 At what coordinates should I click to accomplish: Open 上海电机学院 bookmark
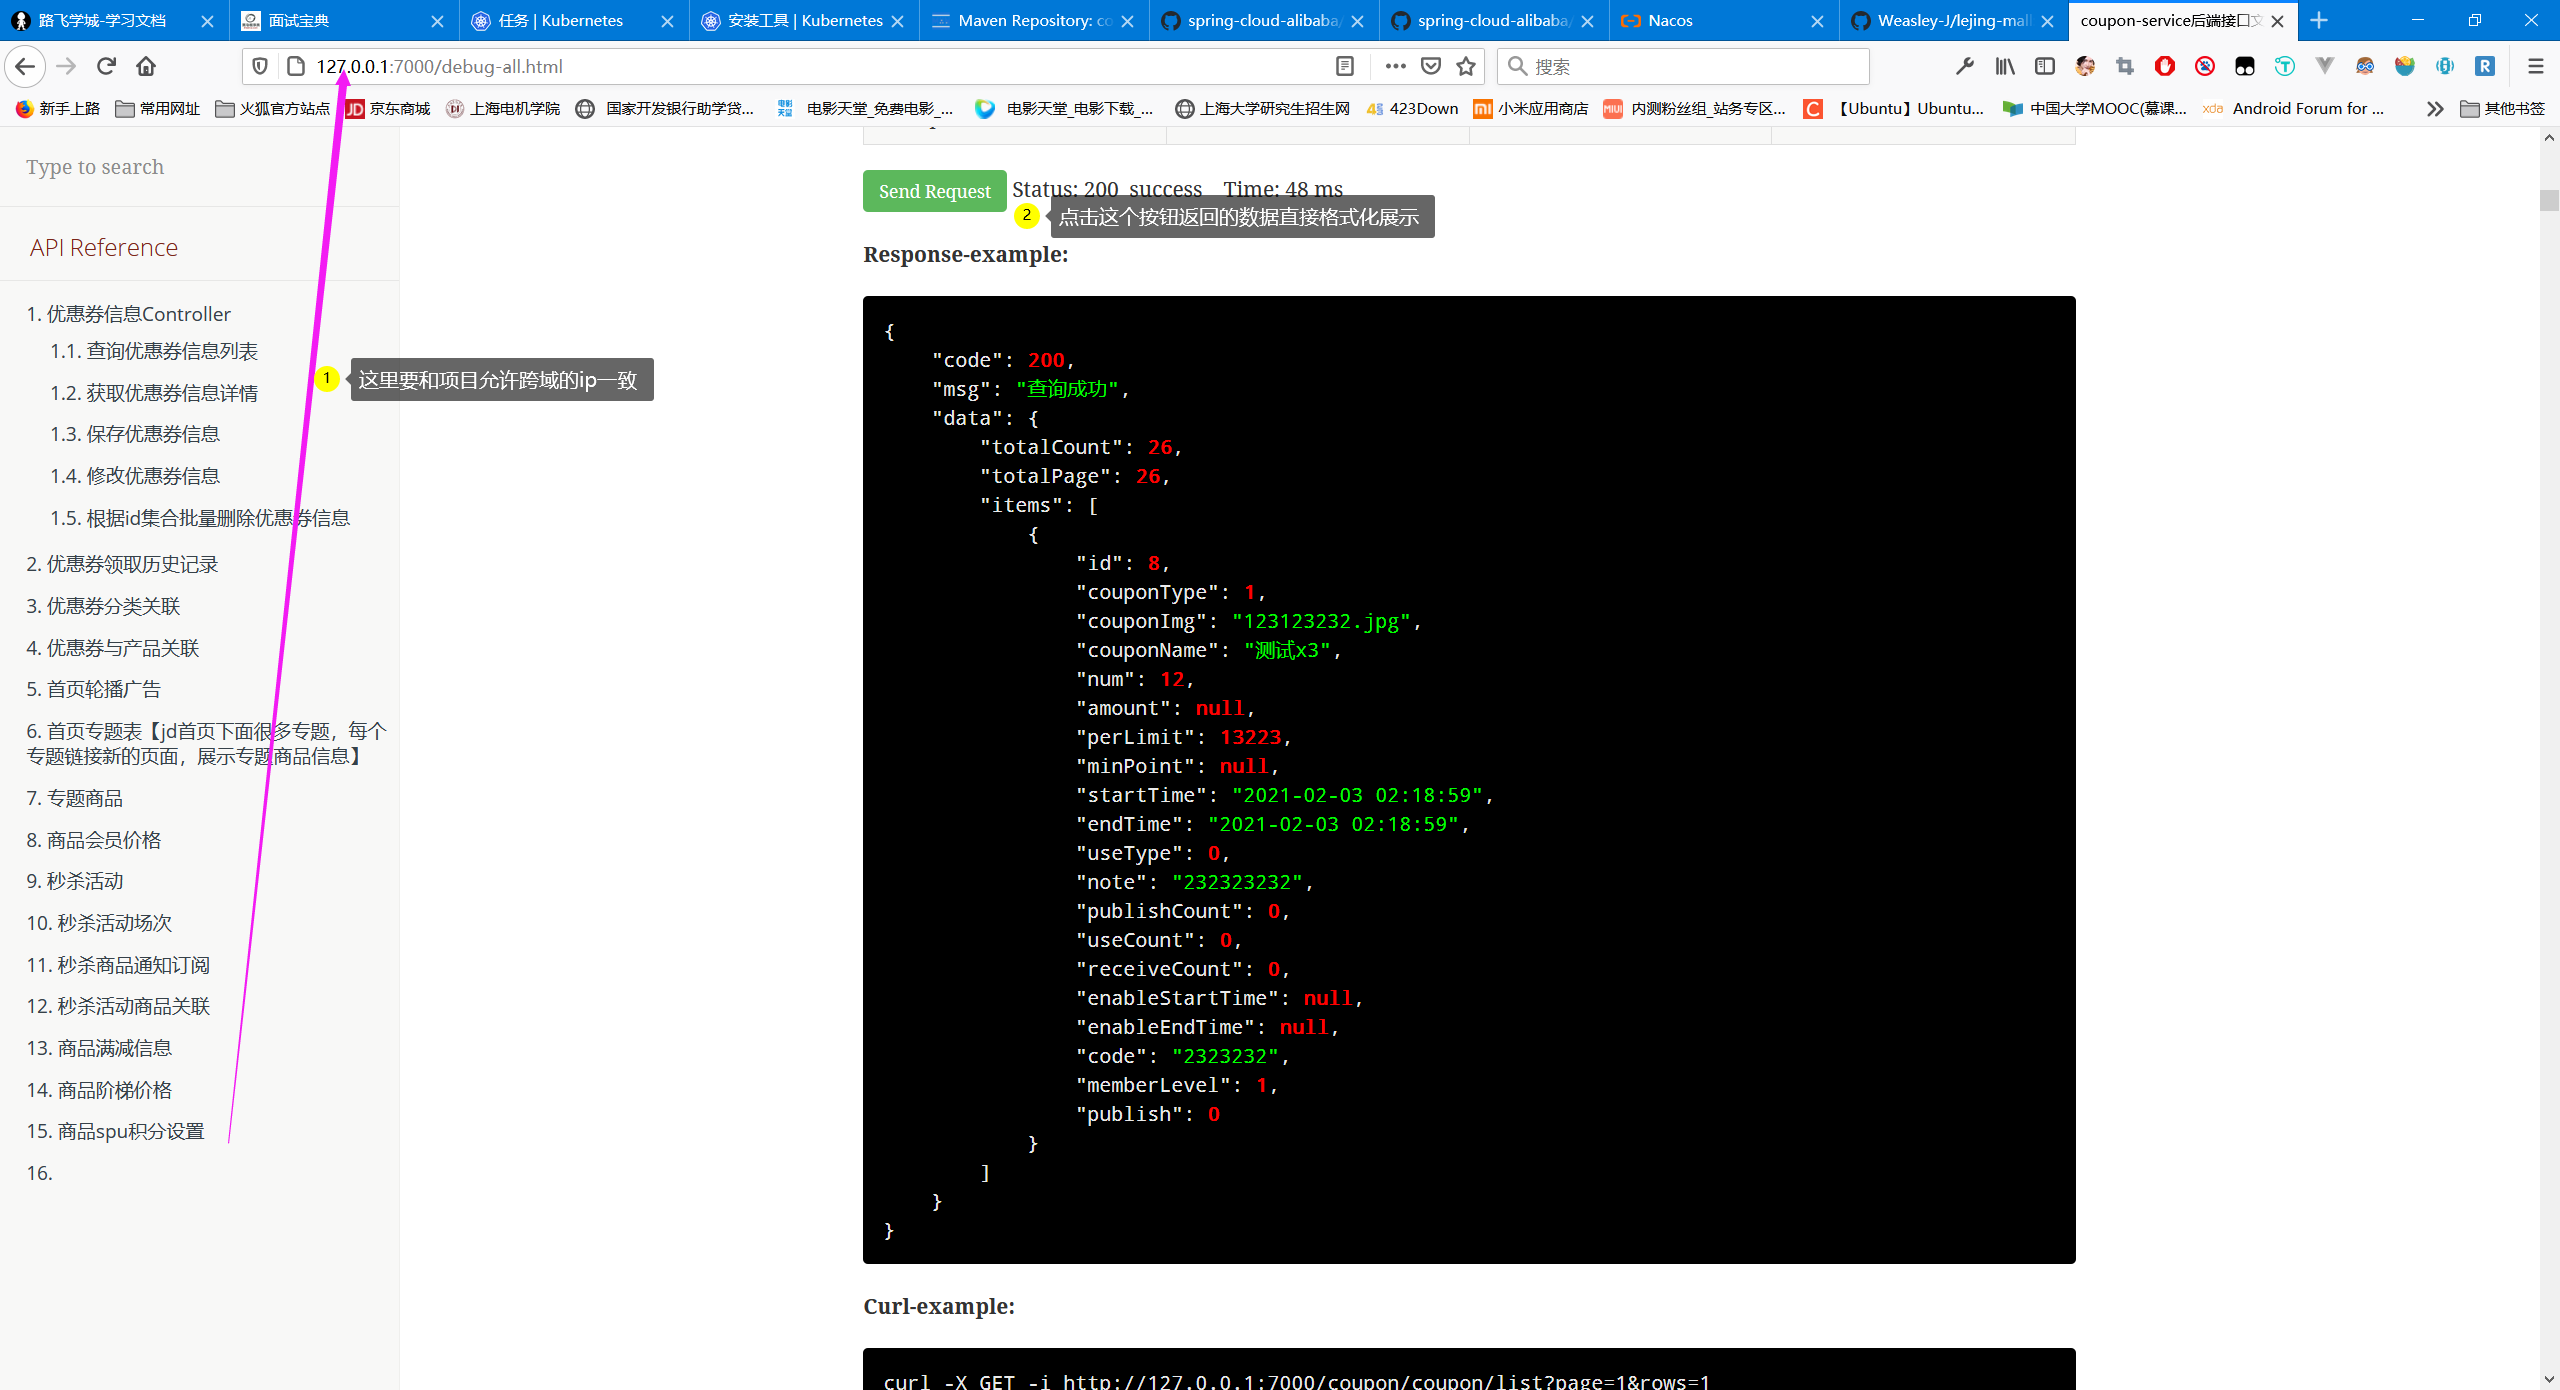pos(503,108)
